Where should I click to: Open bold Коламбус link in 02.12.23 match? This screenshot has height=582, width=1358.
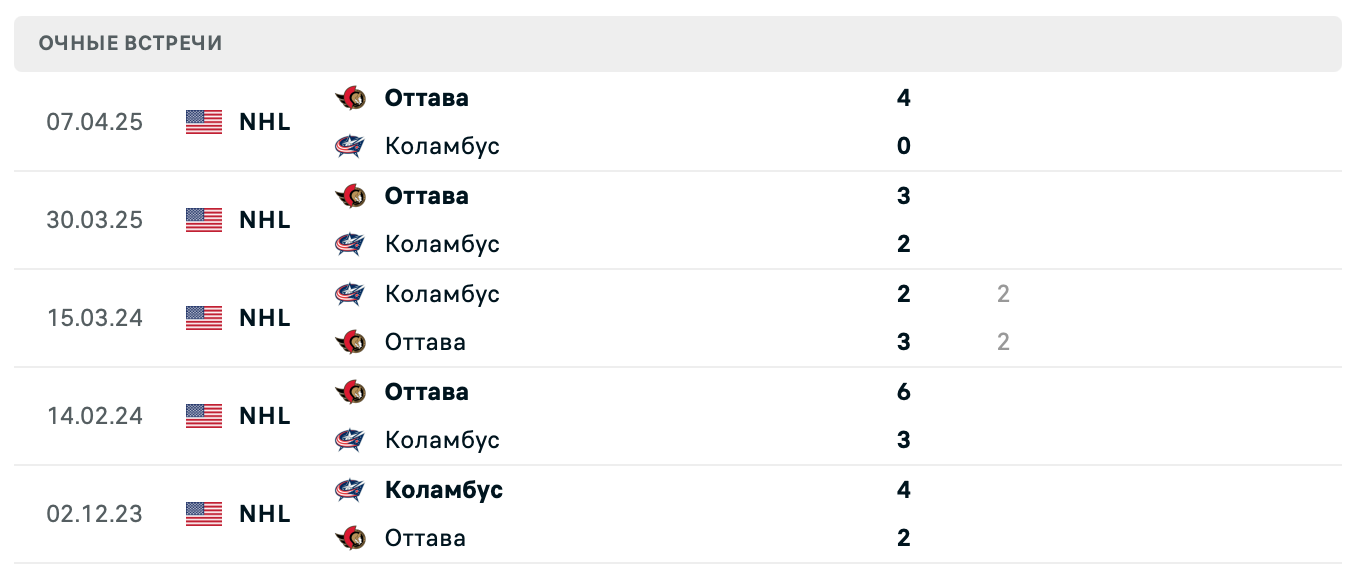click(x=443, y=490)
